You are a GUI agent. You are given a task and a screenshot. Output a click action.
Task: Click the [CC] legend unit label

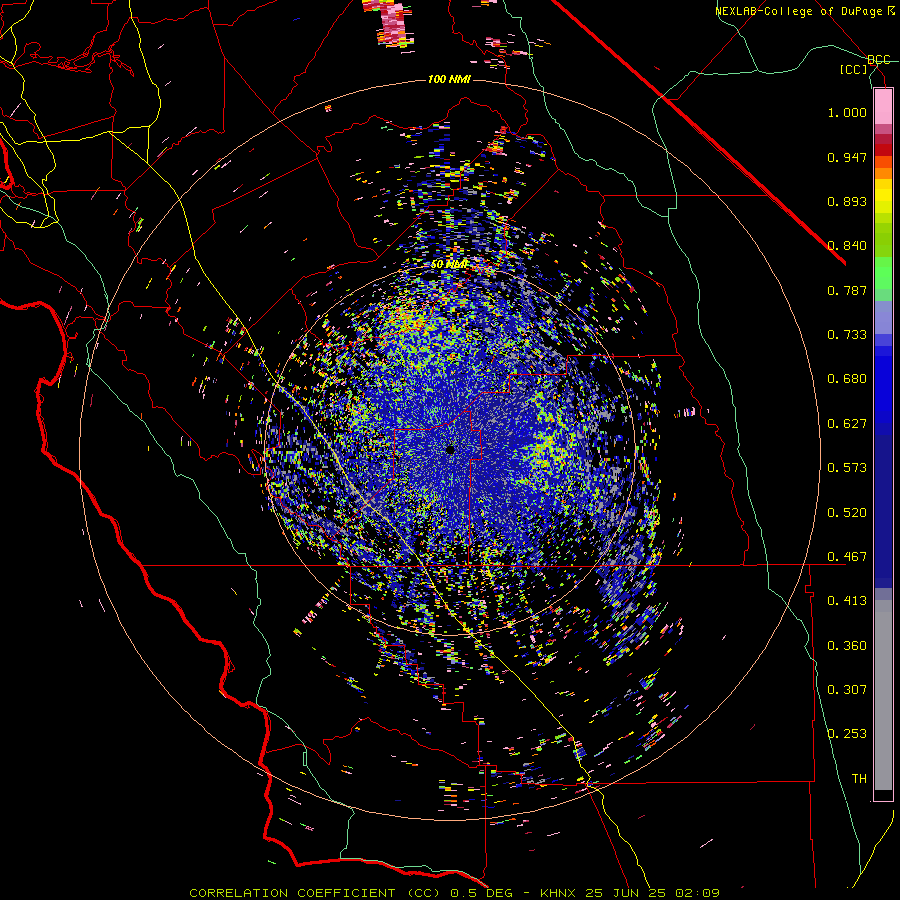(854, 69)
